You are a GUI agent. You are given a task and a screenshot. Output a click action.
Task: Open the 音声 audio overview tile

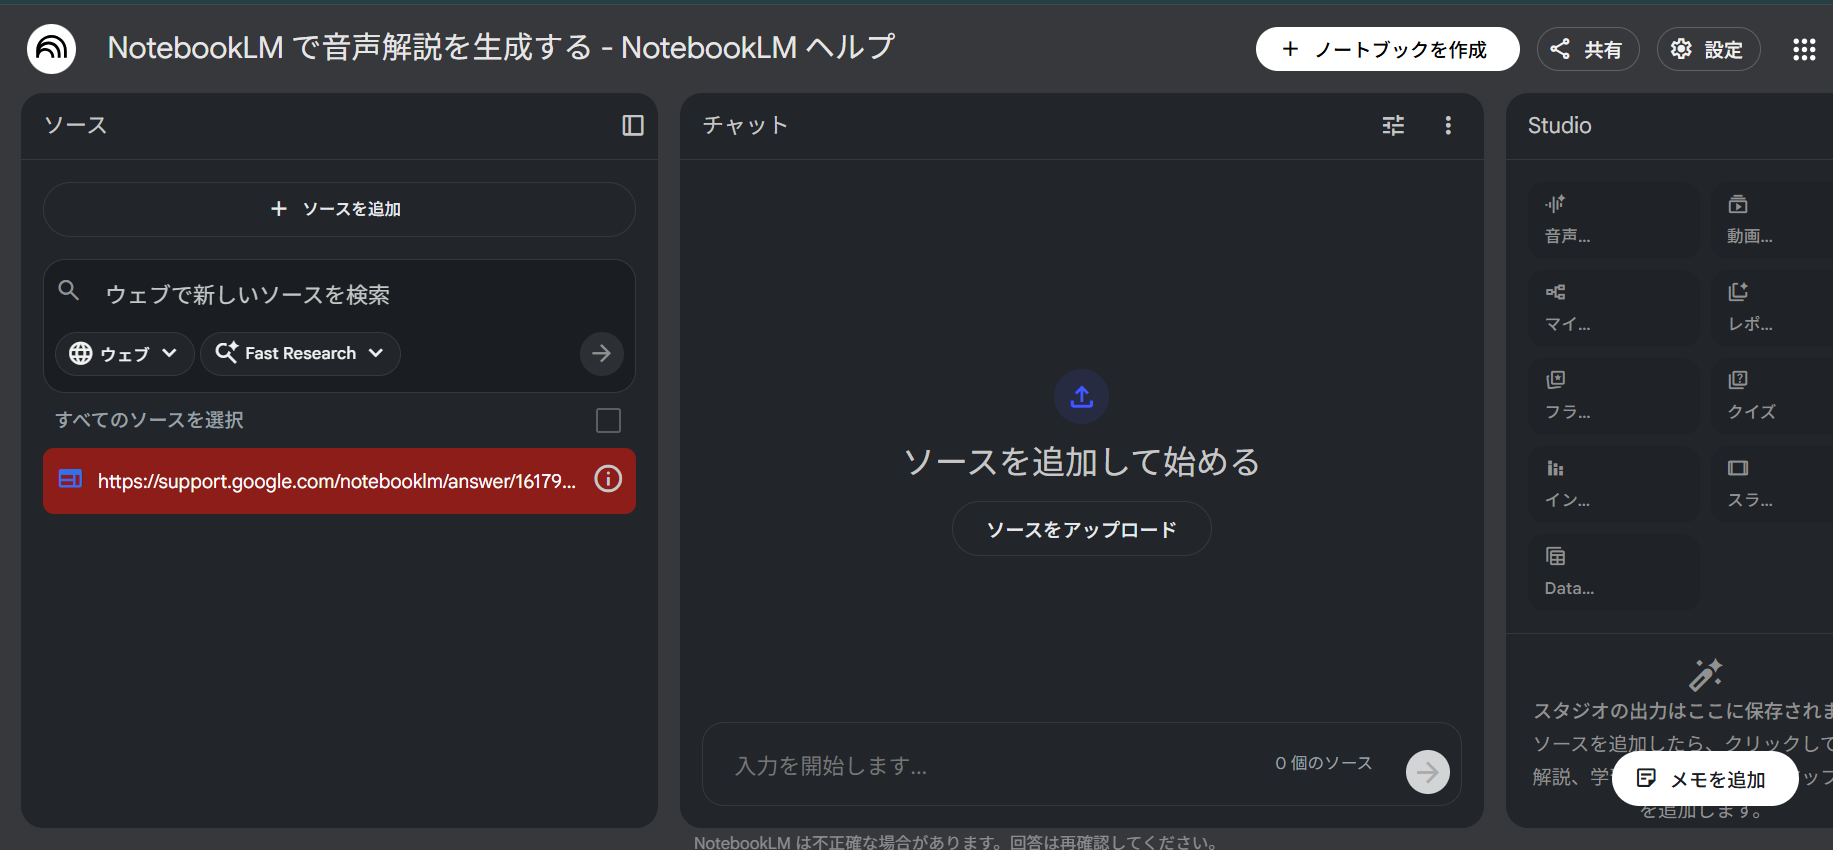1614,220
